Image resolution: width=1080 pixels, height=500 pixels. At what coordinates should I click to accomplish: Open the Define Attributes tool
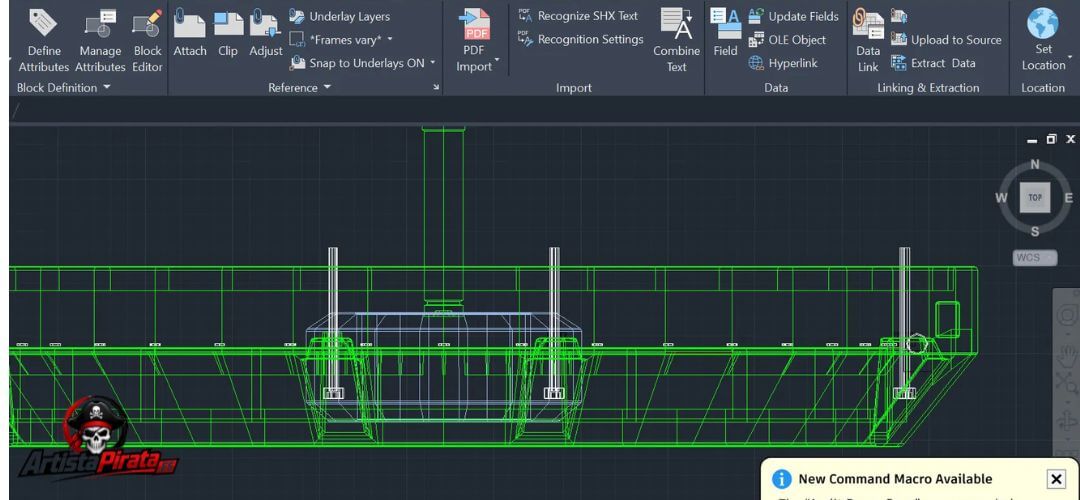[43, 41]
